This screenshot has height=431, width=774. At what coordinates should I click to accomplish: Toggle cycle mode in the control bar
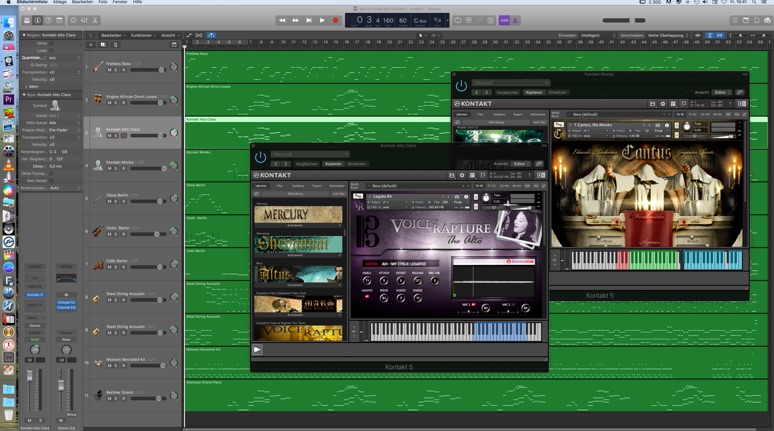click(x=458, y=20)
